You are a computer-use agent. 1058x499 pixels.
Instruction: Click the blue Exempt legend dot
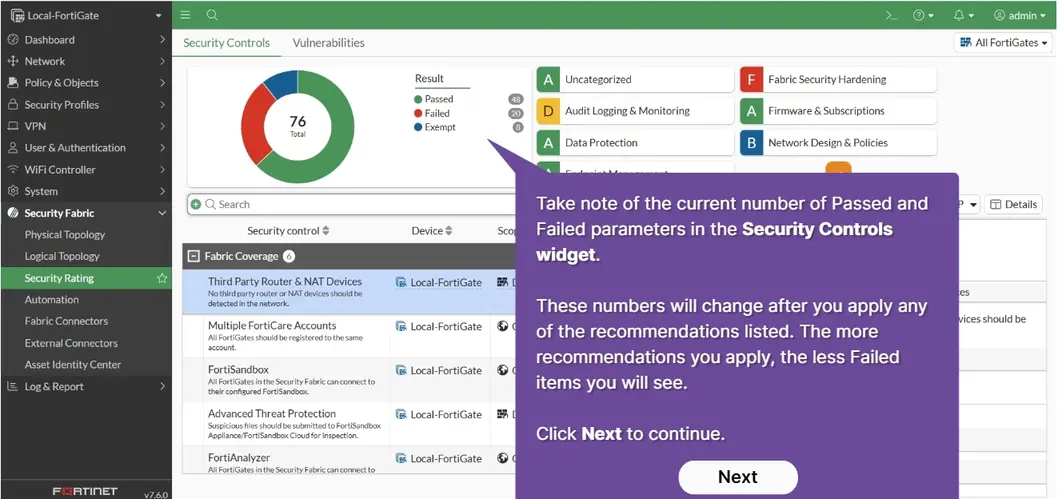[418, 127]
